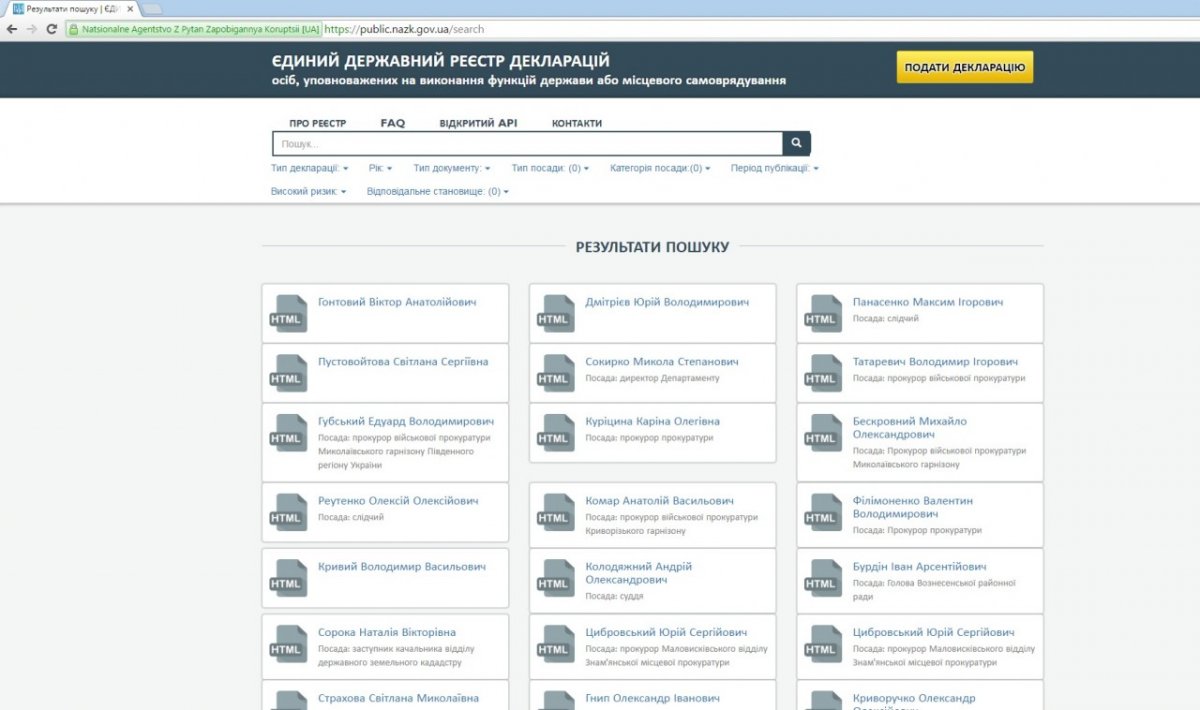Click HTML icon for Сокирко Микола Степанович
Image resolution: width=1200 pixels, height=710 pixels.
coord(555,373)
